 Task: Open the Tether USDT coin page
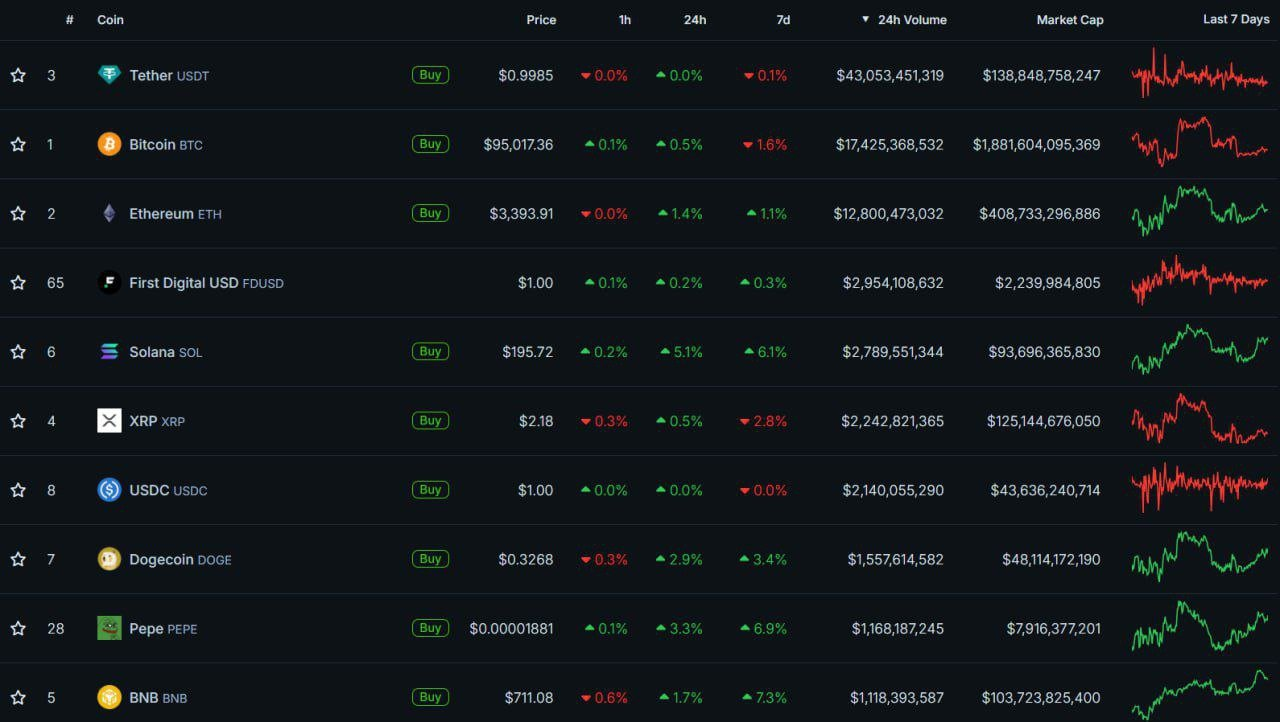pos(169,75)
